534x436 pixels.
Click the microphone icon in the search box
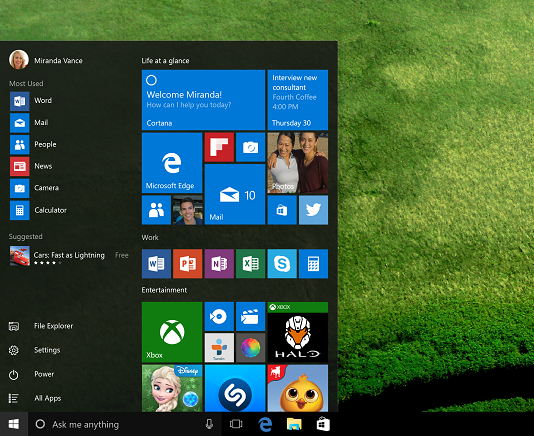click(209, 424)
